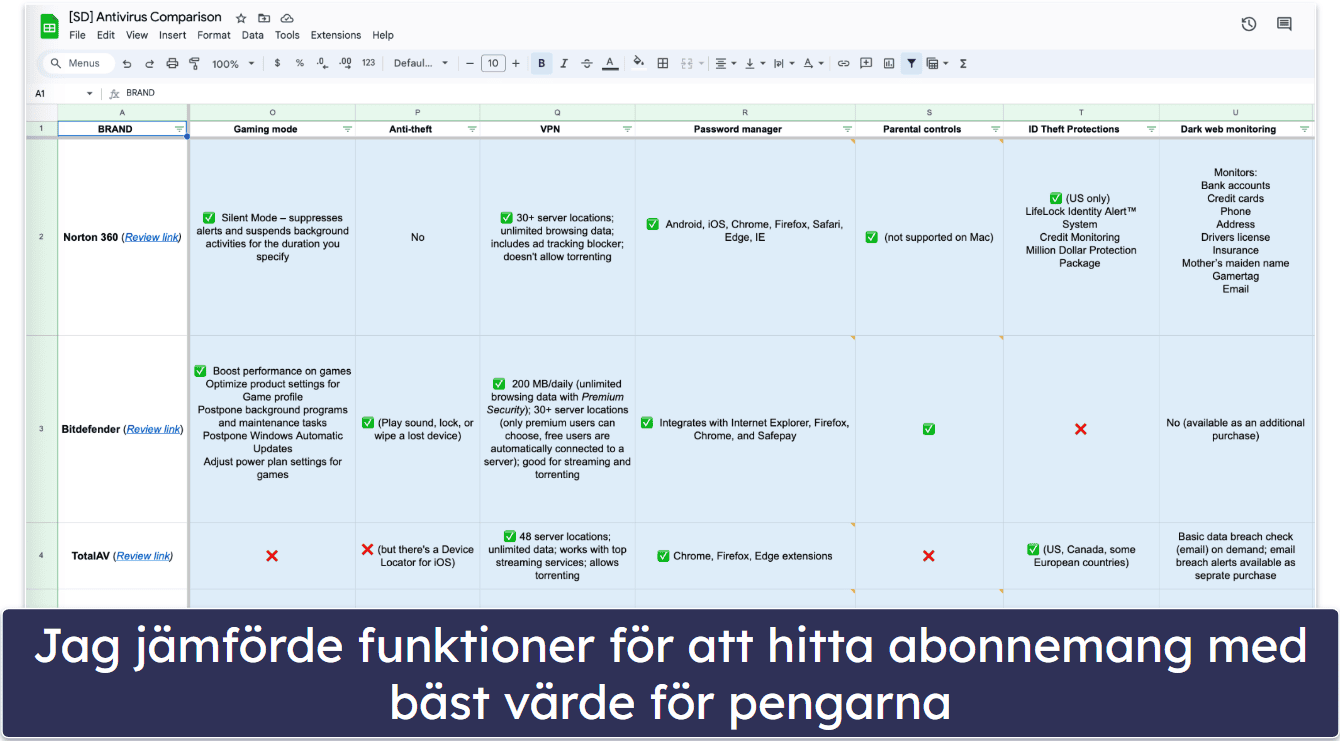
Task: Click the merge cells icon
Action: point(686,63)
